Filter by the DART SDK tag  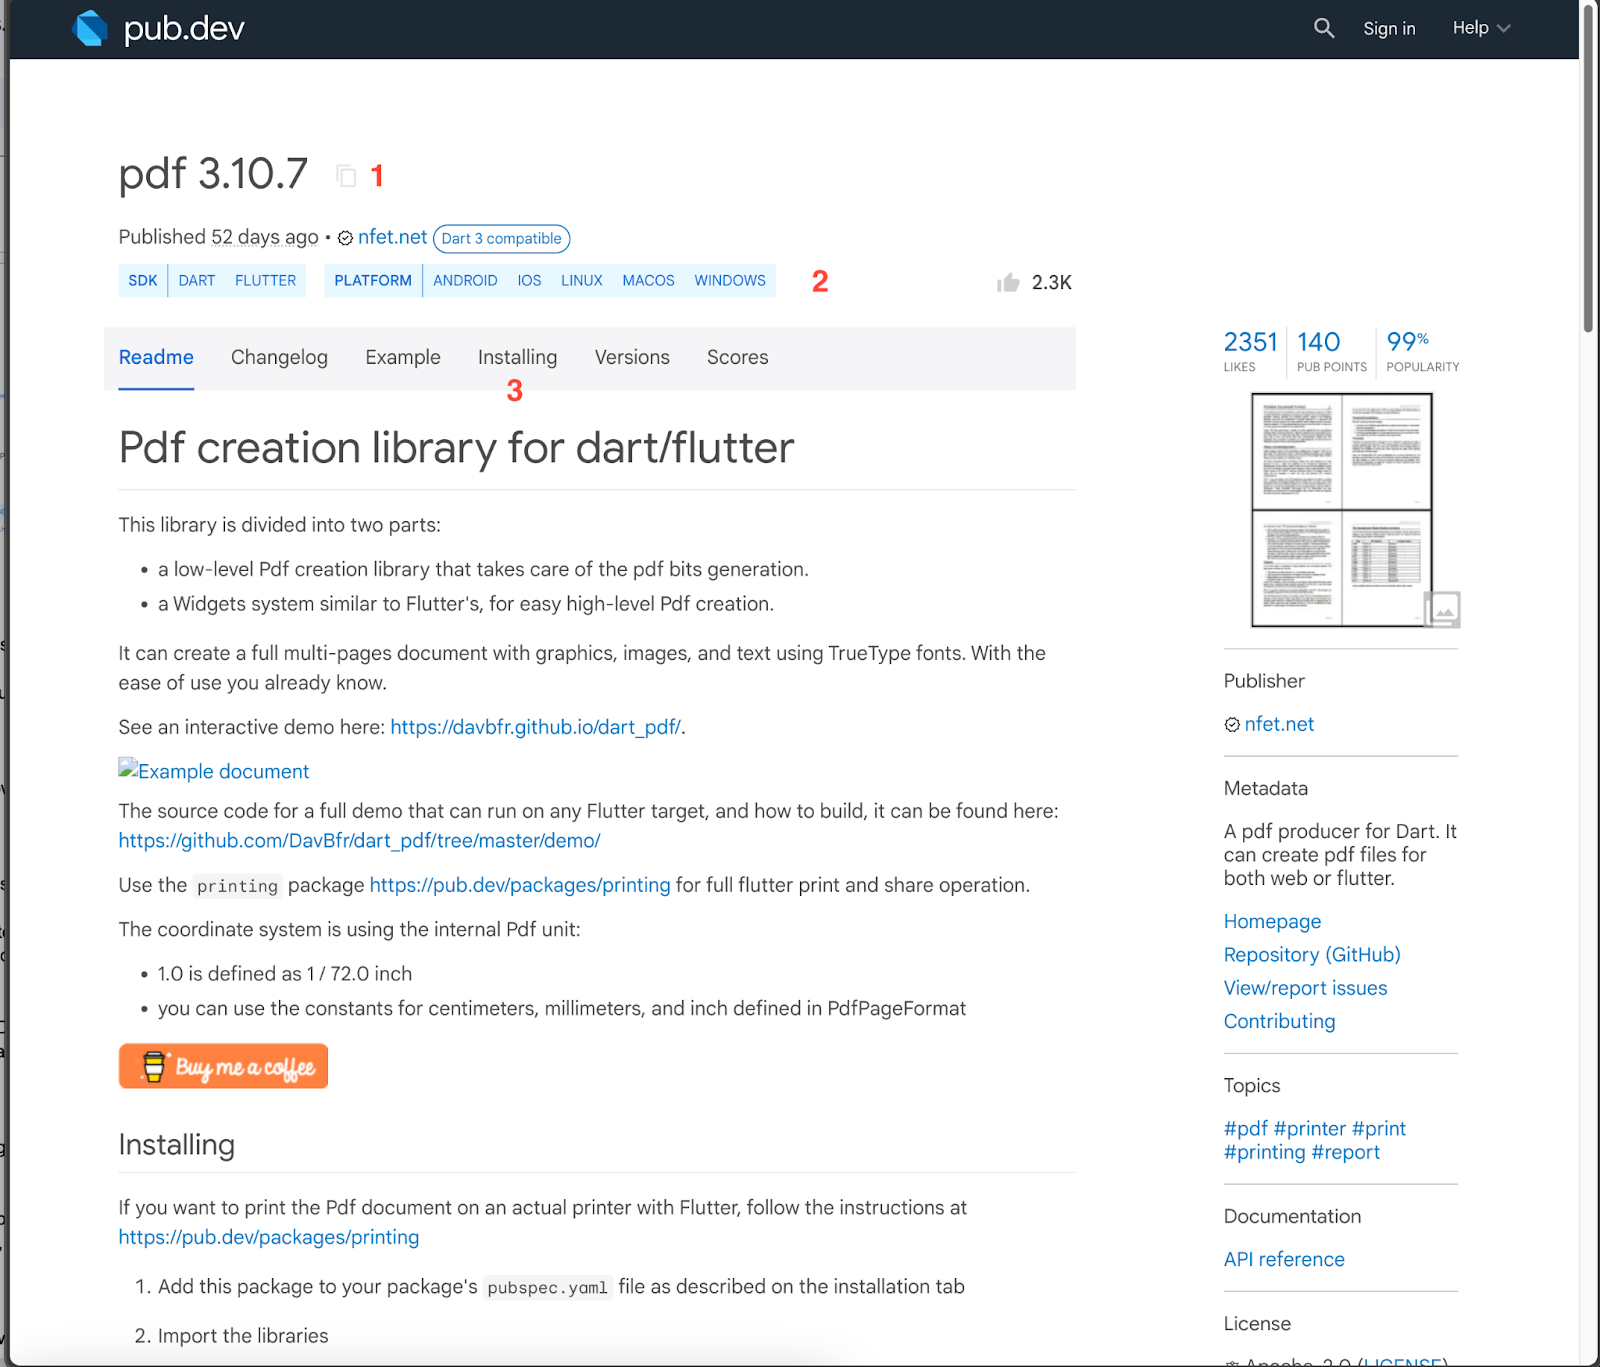click(197, 281)
